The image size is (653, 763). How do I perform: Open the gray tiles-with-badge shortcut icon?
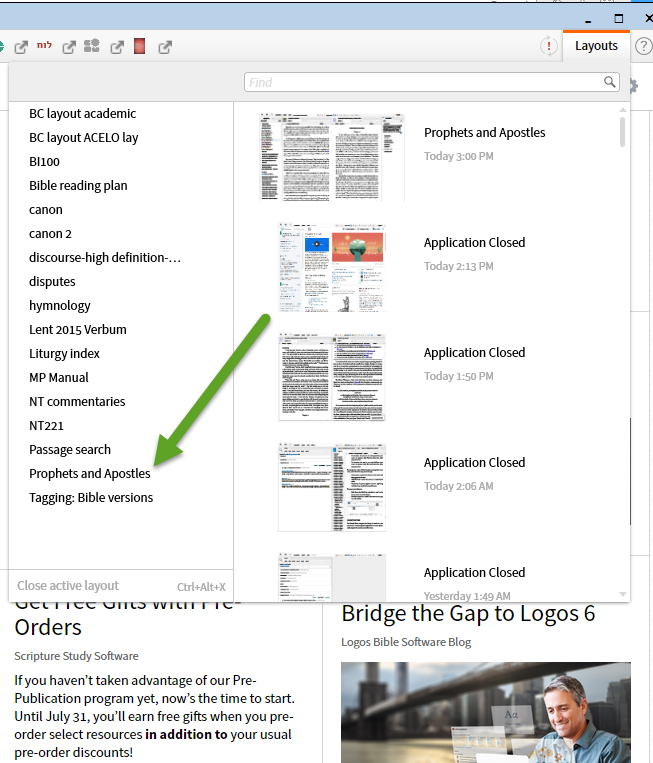click(x=91, y=46)
